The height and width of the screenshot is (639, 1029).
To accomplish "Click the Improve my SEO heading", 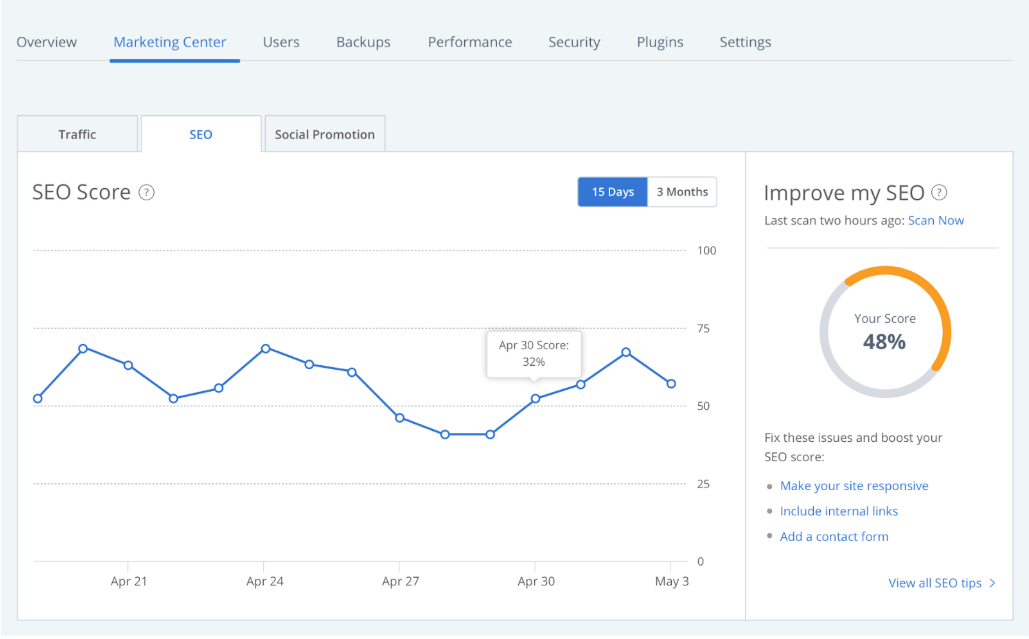I will [x=844, y=193].
